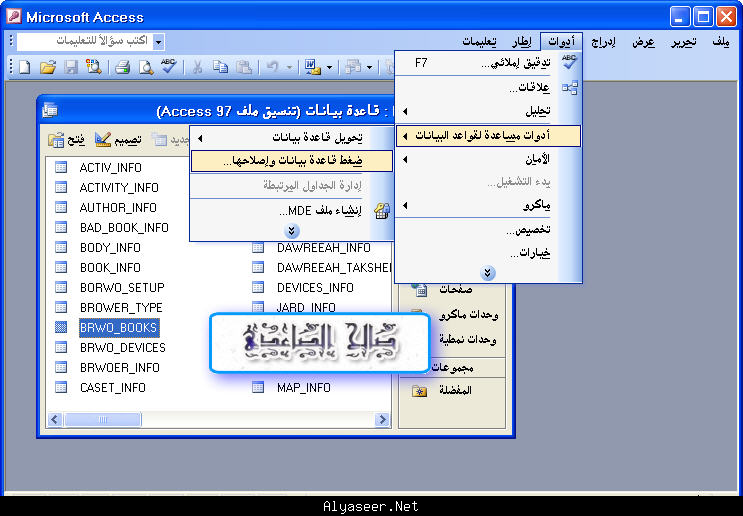This screenshot has height=516, width=743.
Task: Select the BROWER_TYPE table
Action: (121, 308)
